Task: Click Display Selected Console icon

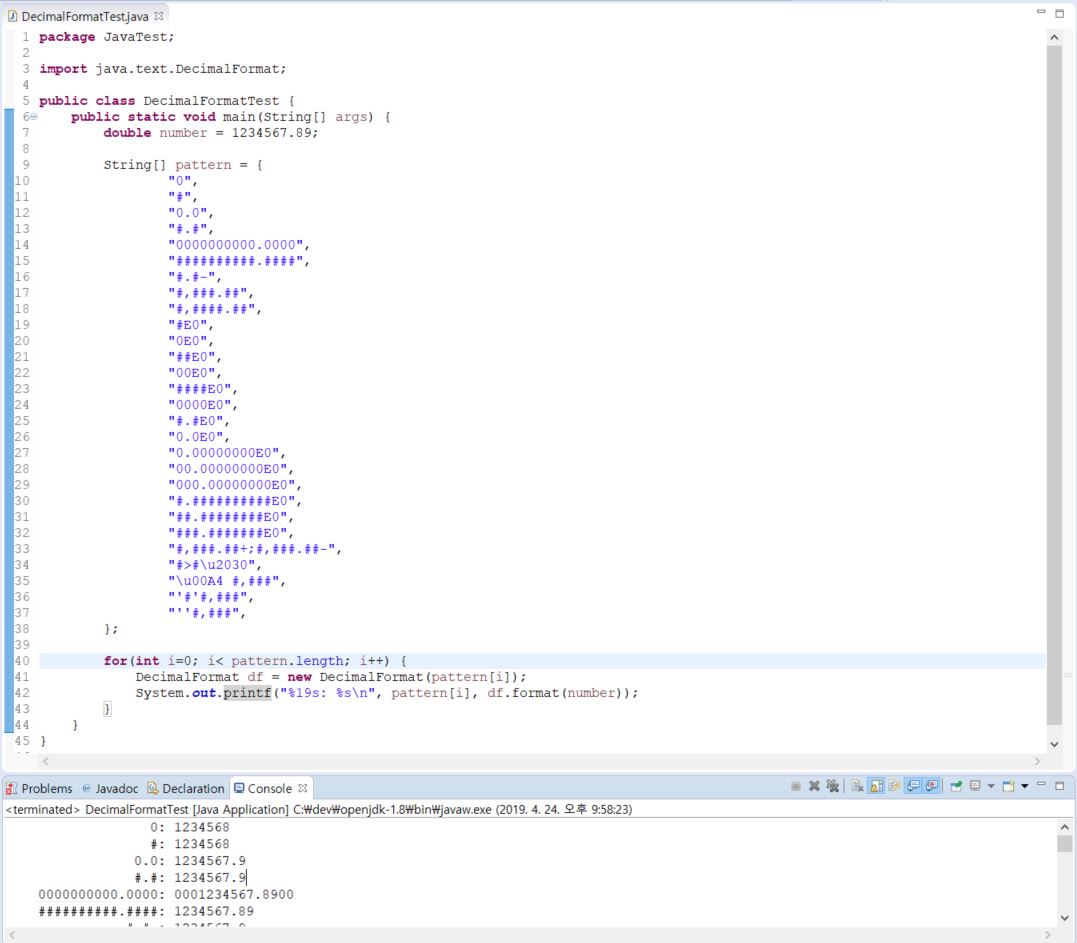Action: click(x=975, y=786)
